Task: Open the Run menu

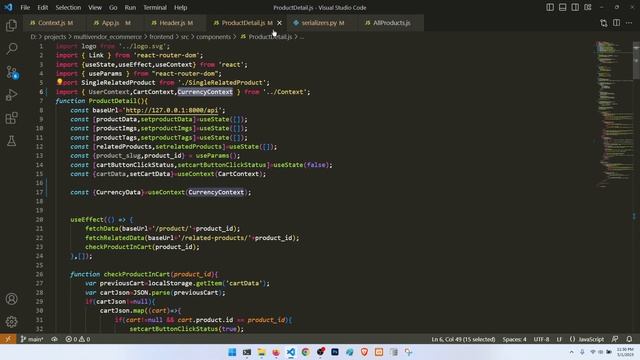Action: point(130,7)
